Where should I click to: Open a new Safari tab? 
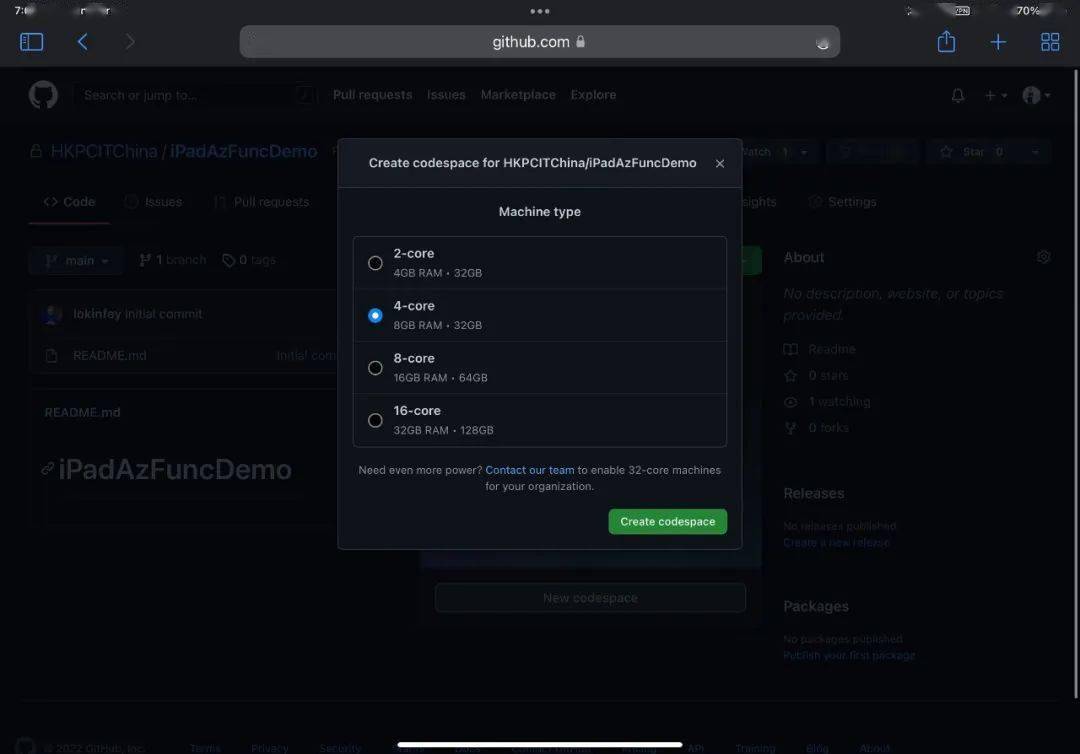point(998,41)
